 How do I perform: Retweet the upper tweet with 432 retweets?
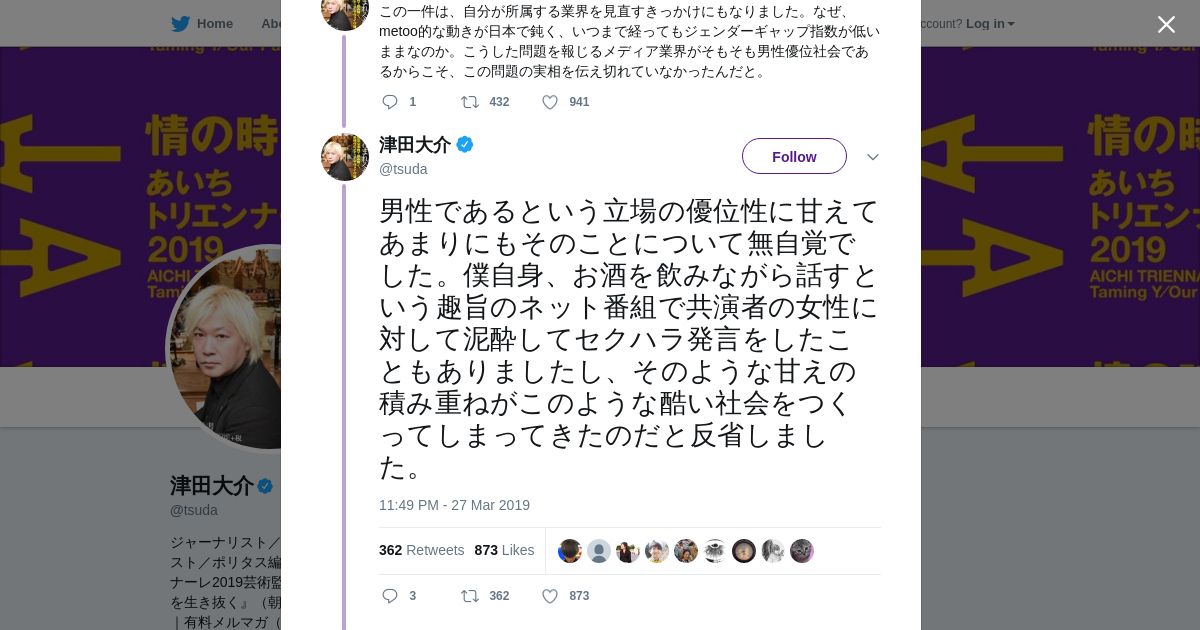(x=469, y=102)
